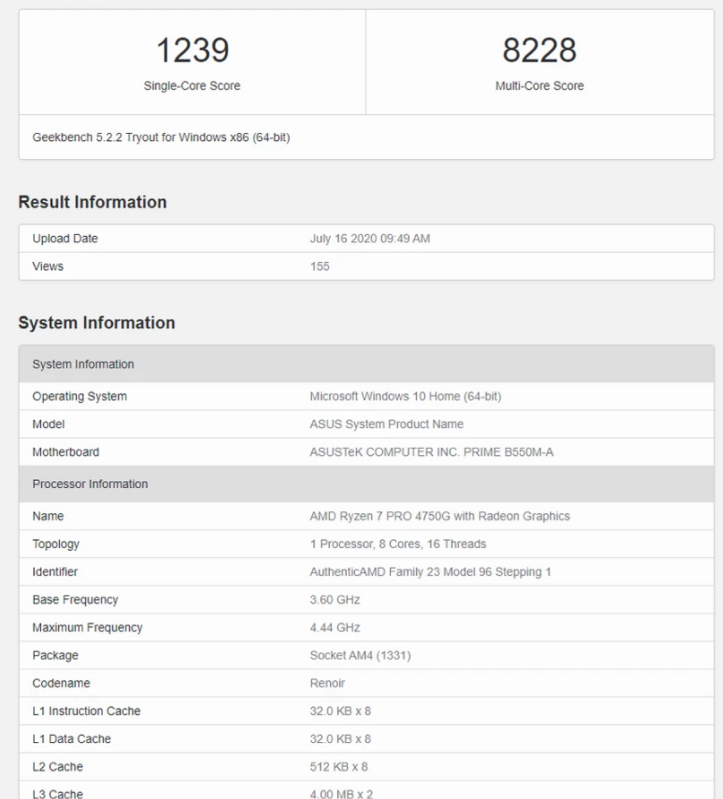Click the 8228 Multi-Core Score value
723x799 pixels.
[539, 50]
